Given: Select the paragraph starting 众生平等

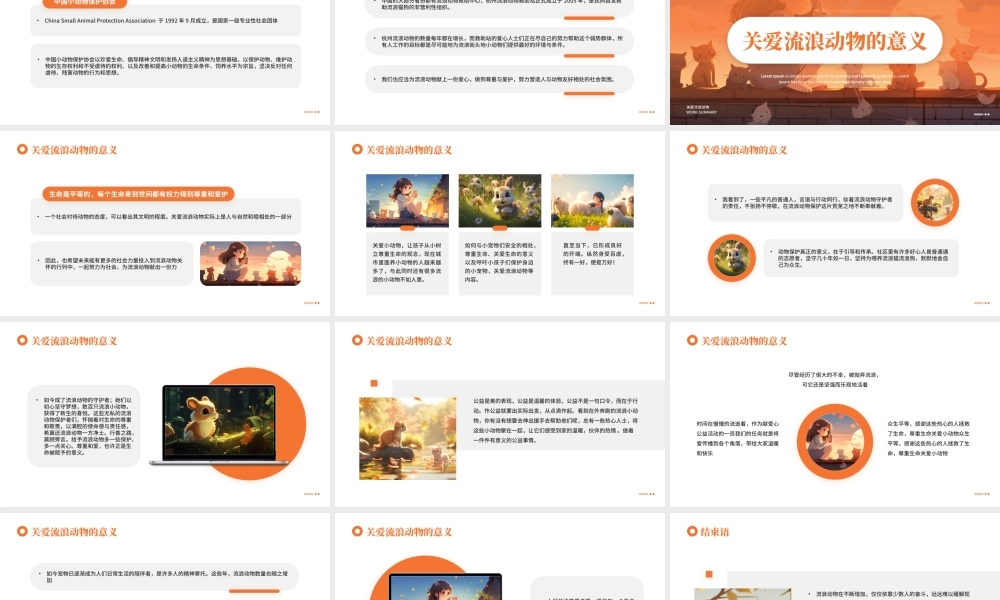Looking at the screenshot, I should pos(929,438).
